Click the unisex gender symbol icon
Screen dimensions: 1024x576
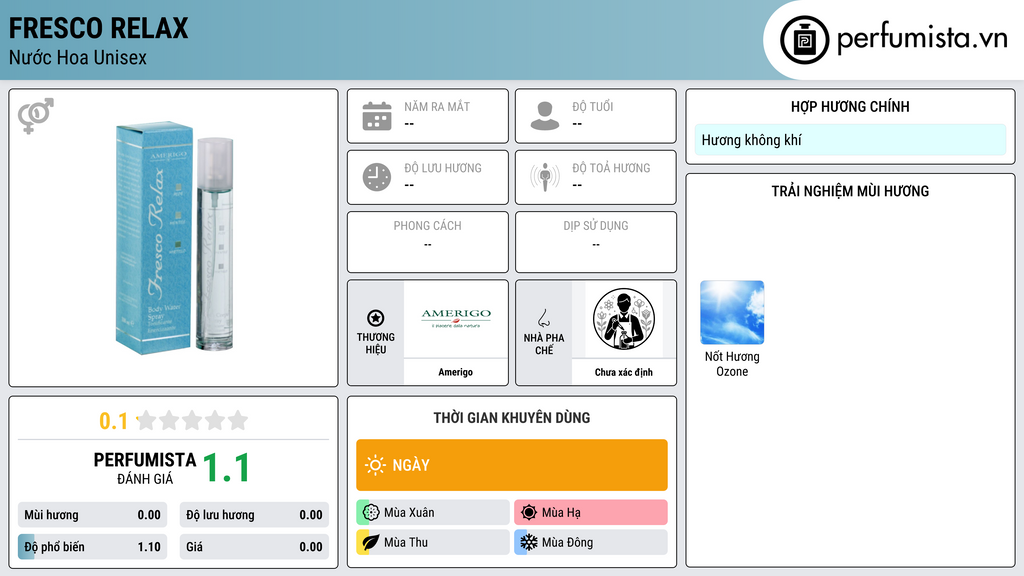tap(36, 116)
